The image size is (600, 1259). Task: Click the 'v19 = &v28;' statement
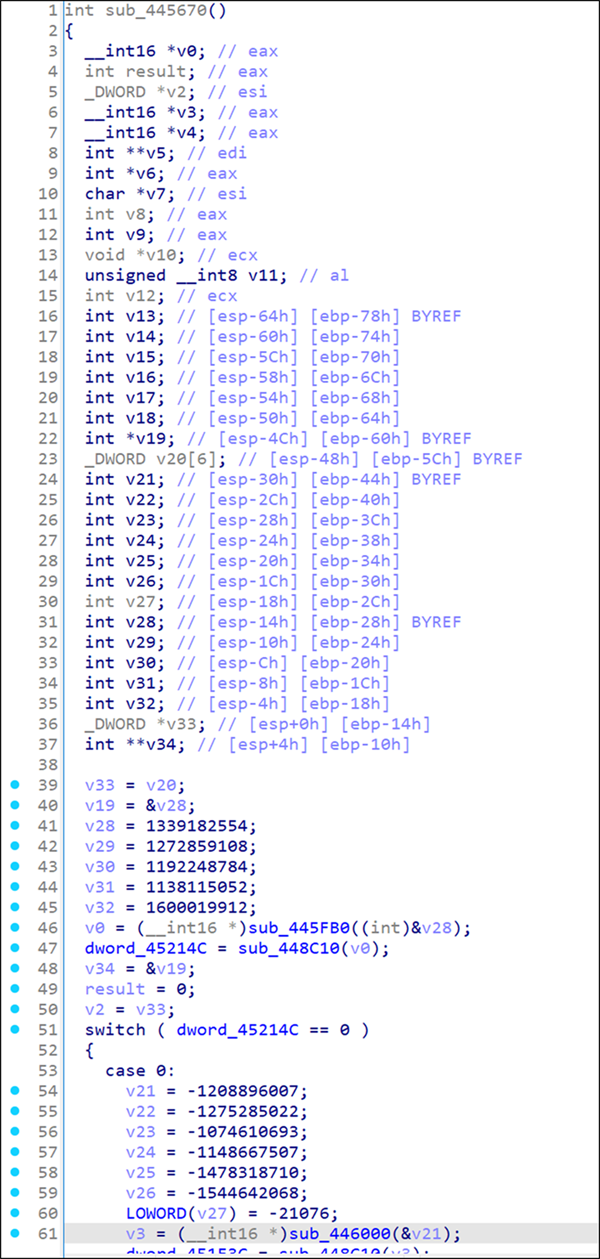[140, 805]
